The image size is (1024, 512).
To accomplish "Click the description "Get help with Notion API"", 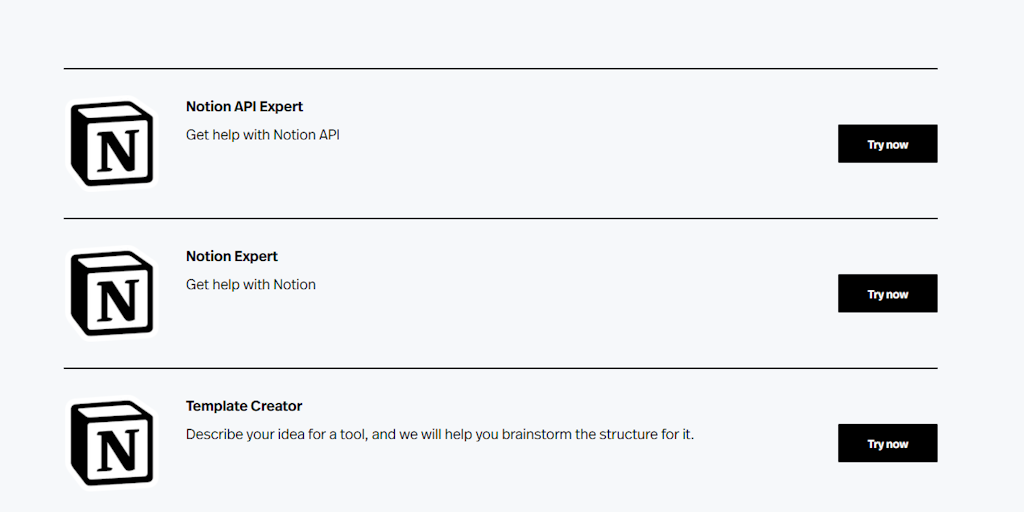I will pos(262,135).
